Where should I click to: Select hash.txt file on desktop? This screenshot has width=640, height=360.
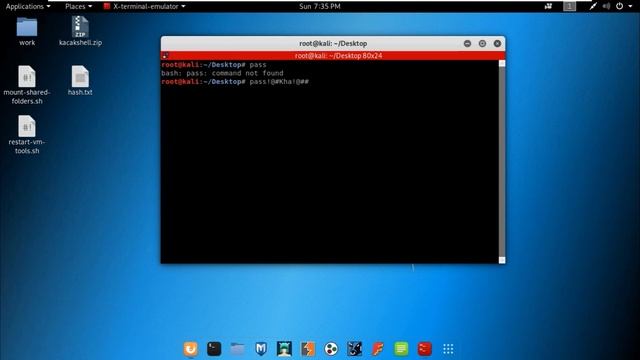point(80,81)
